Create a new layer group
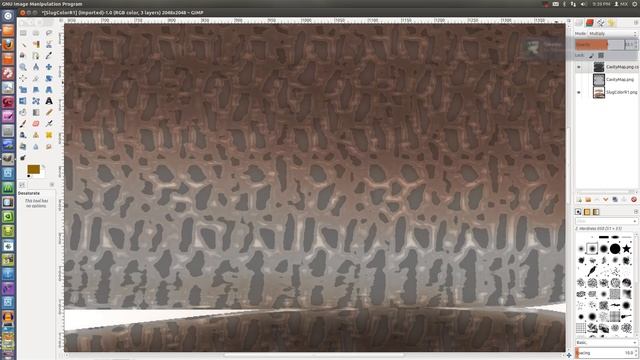640x360 pixels. click(588, 200)
